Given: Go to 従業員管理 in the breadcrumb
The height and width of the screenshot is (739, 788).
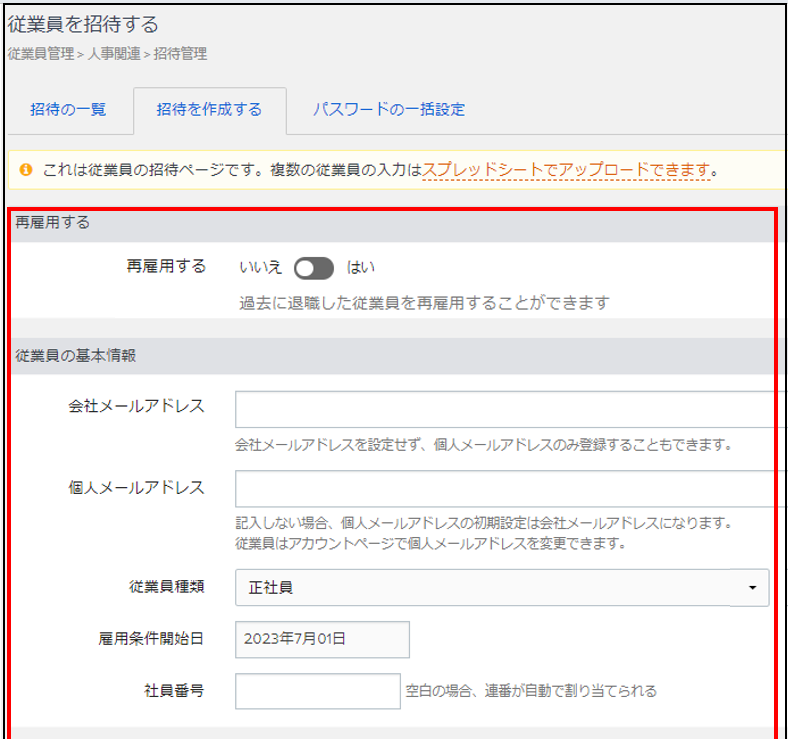Looking at the screenshot, I should tap(40, 54).
